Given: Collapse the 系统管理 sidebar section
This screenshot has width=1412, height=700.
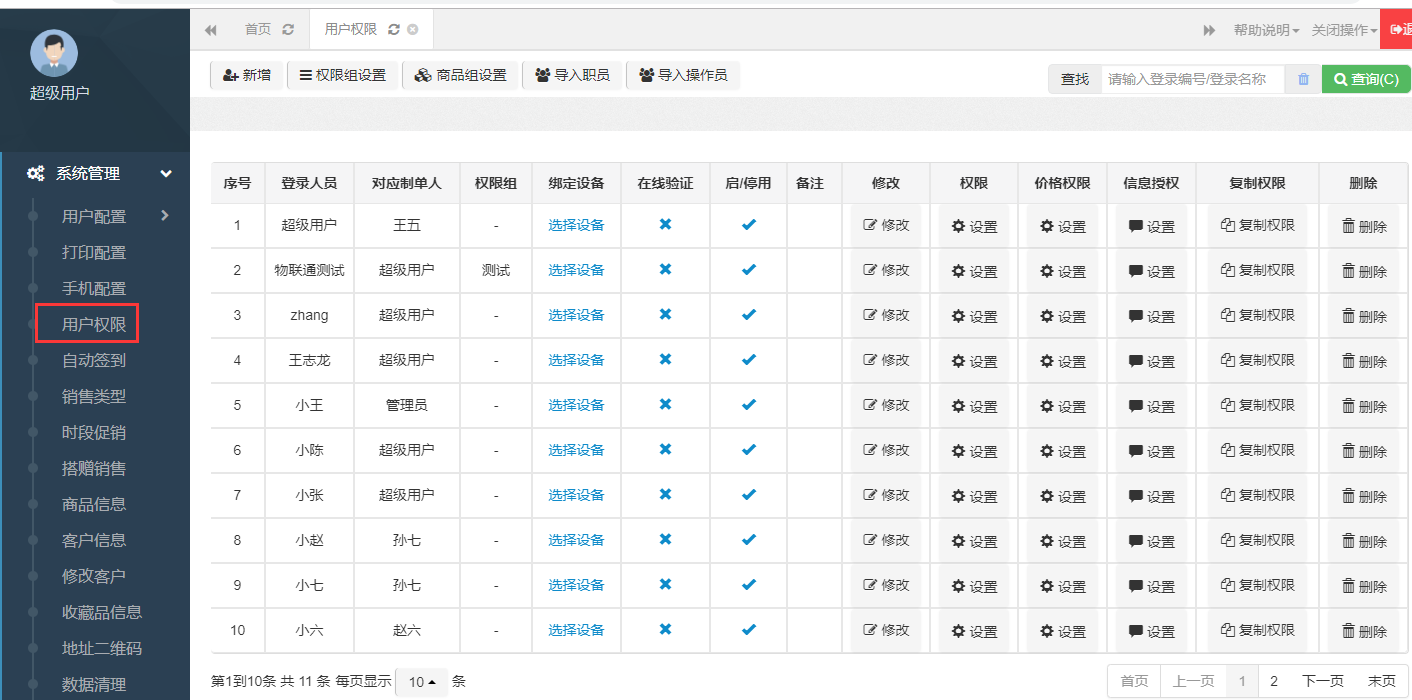Looking at the screenshot, I should point(166,174).
